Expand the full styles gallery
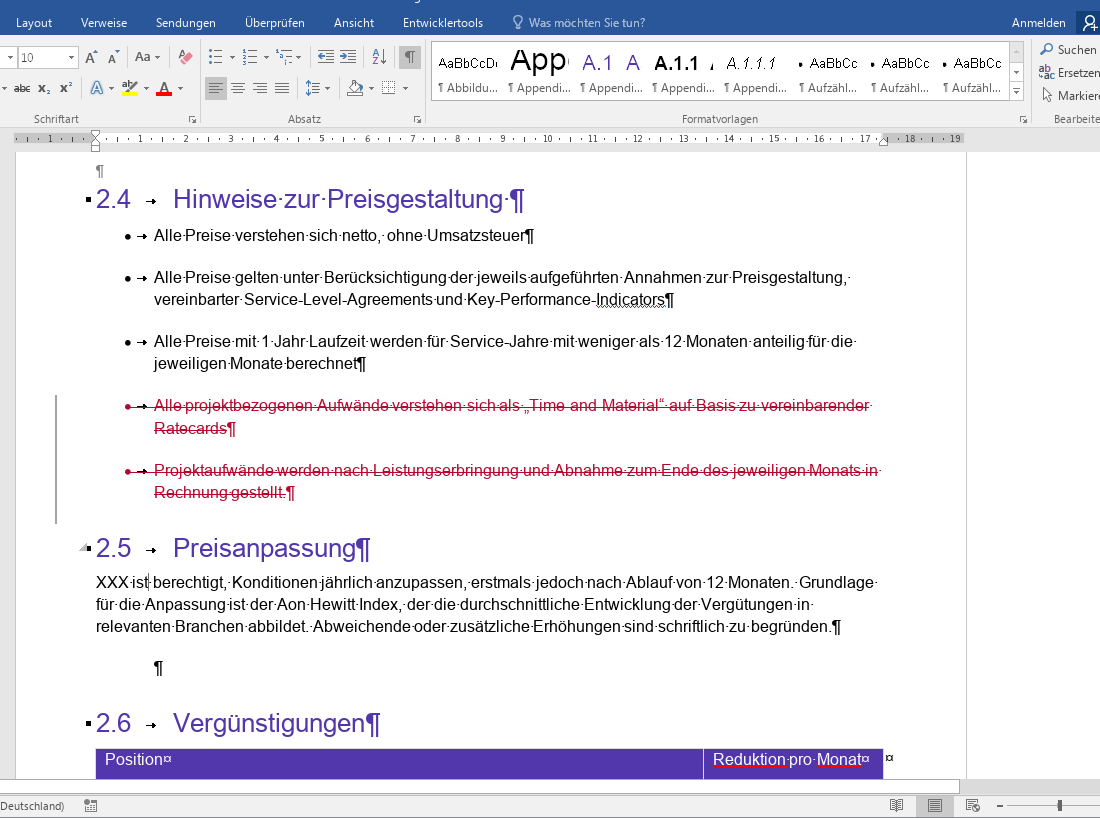The image size is (1100, 818). pyautogui.click(x=1017, y=91)
